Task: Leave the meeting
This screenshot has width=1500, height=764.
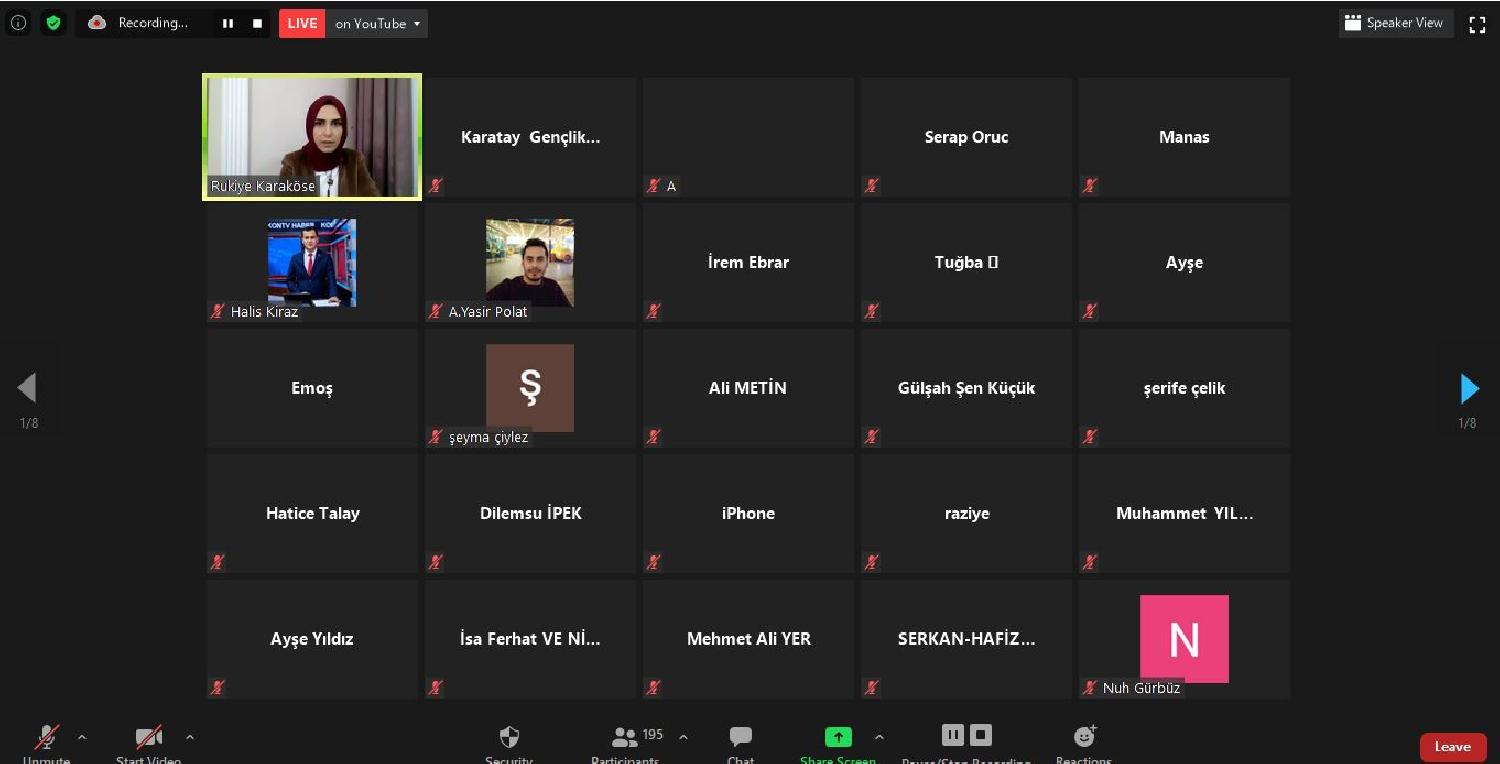Action: pyautogui.click(x=1452, y=747)
